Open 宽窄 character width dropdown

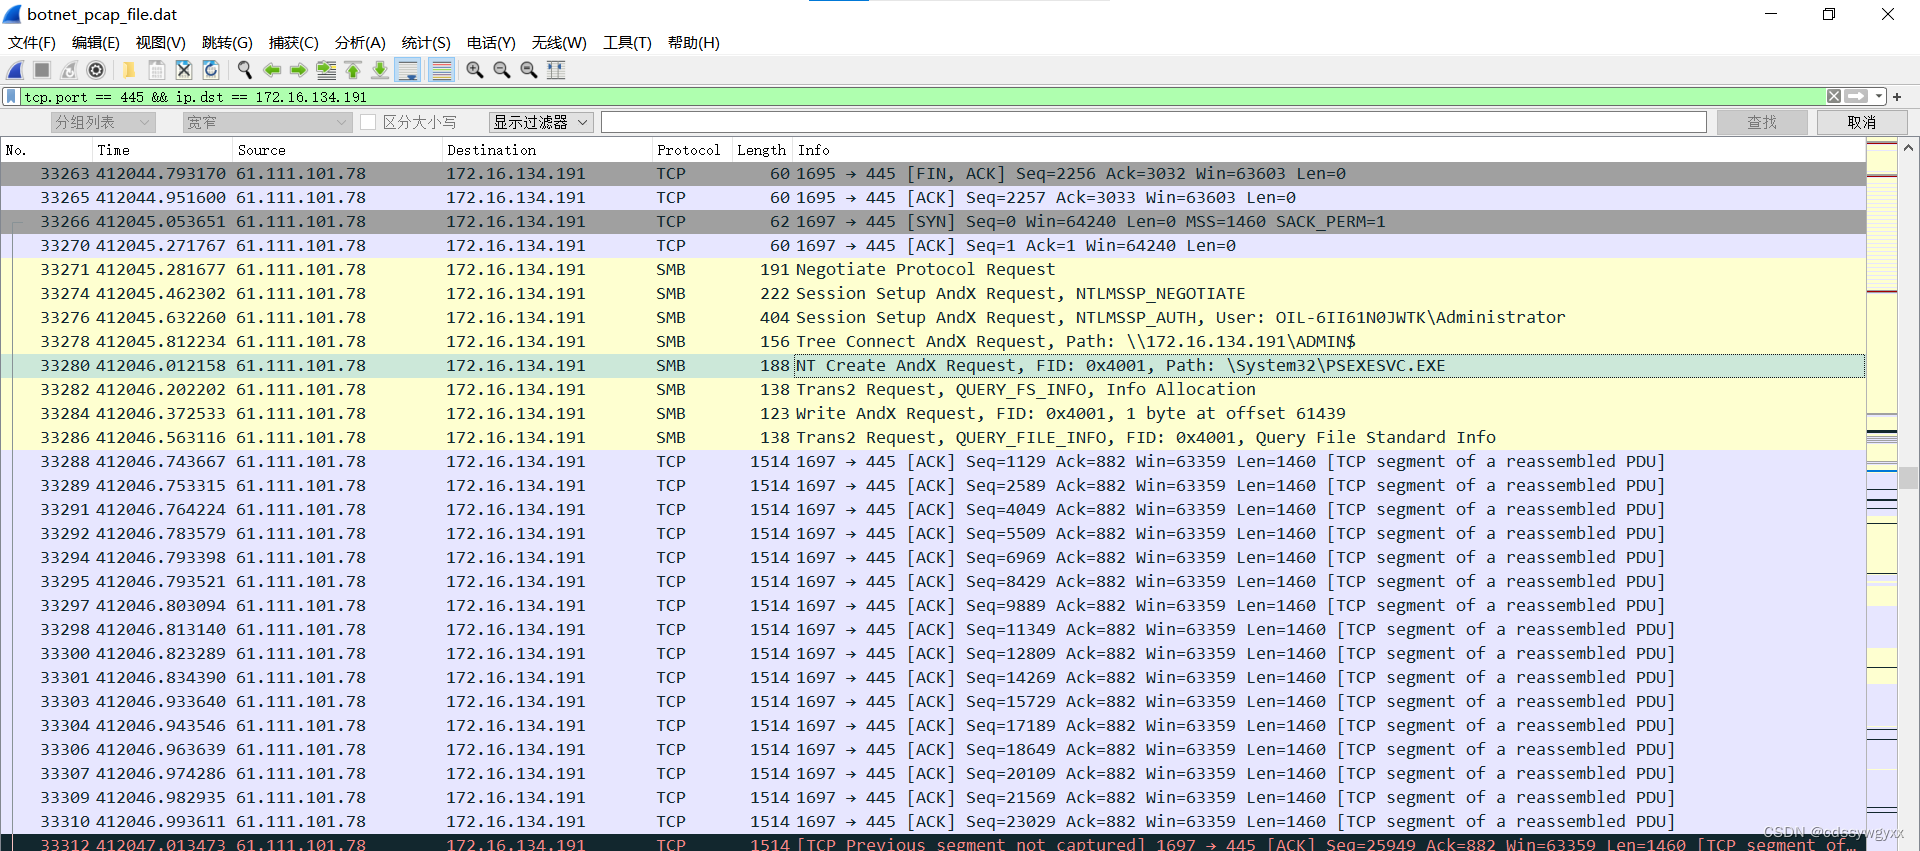[268, 122]
